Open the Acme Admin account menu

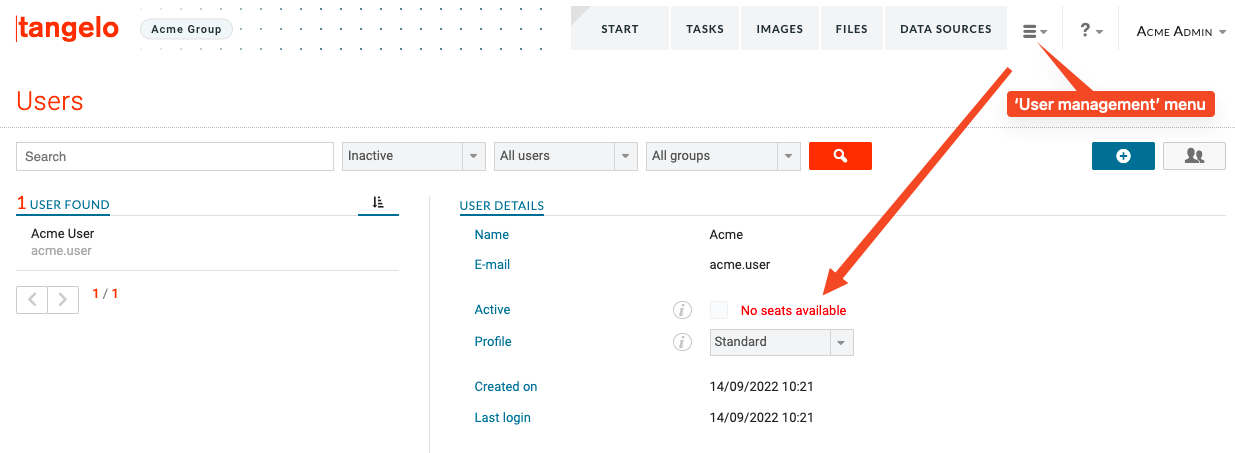[x=1181, y=32]
